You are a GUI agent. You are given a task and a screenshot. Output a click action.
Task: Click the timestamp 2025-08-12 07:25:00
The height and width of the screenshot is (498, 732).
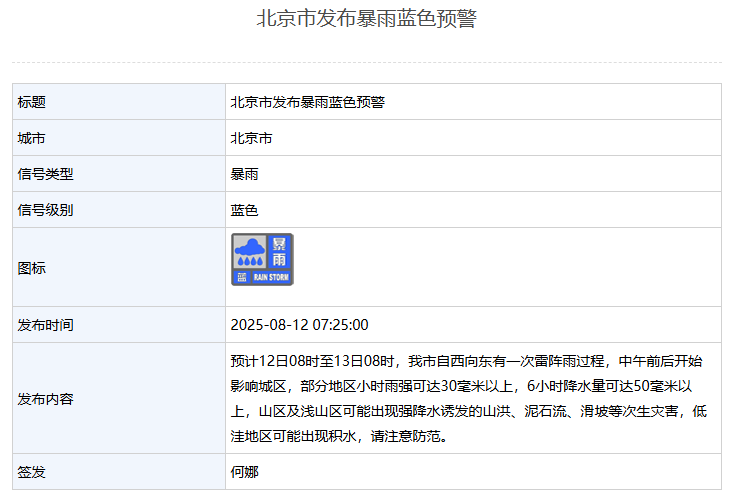tap(299, 325)
